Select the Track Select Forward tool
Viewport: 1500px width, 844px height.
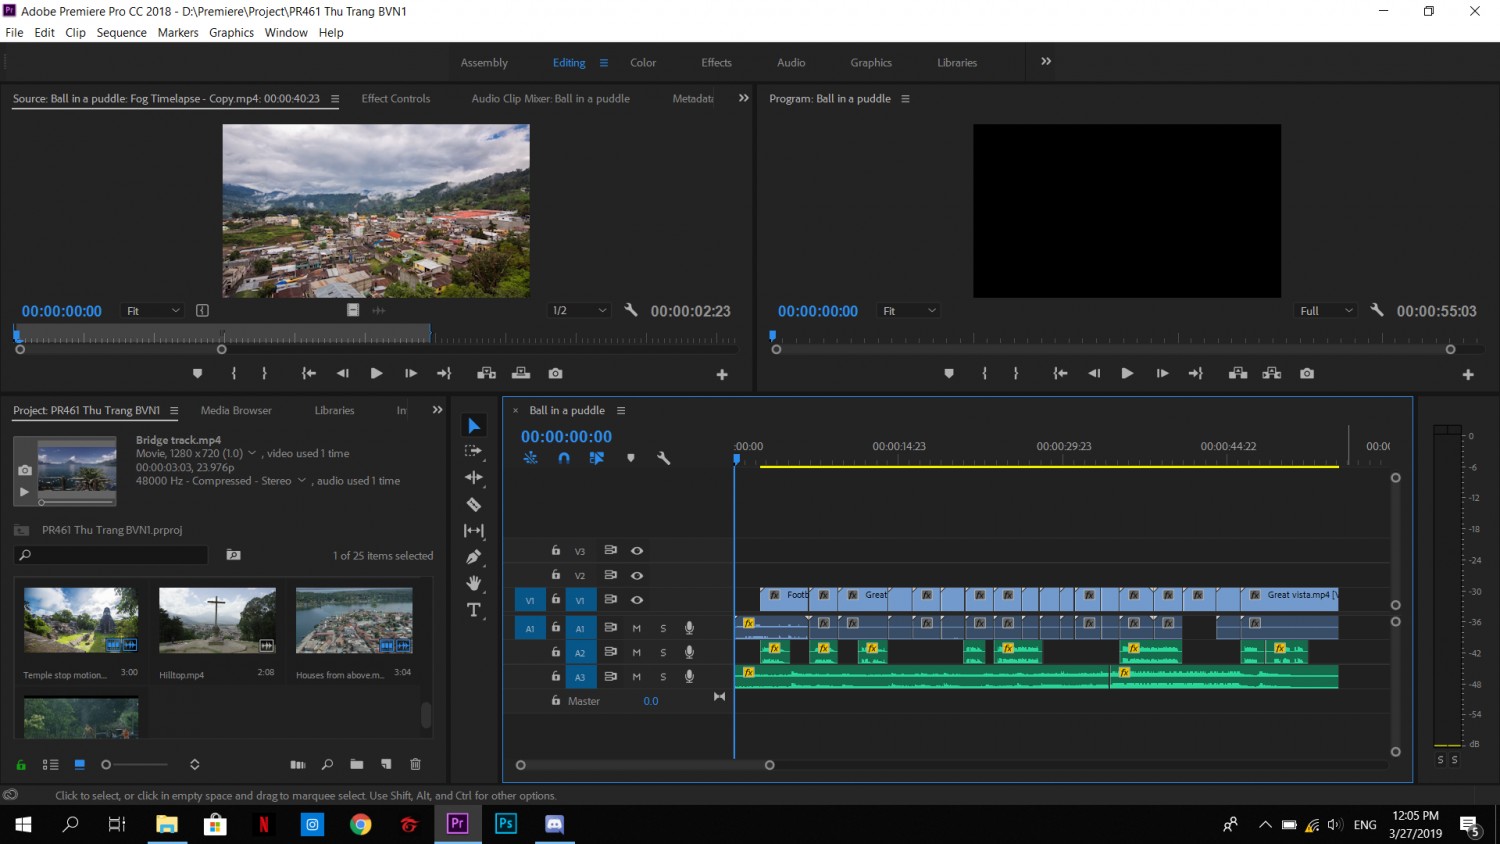coord(474,451)
